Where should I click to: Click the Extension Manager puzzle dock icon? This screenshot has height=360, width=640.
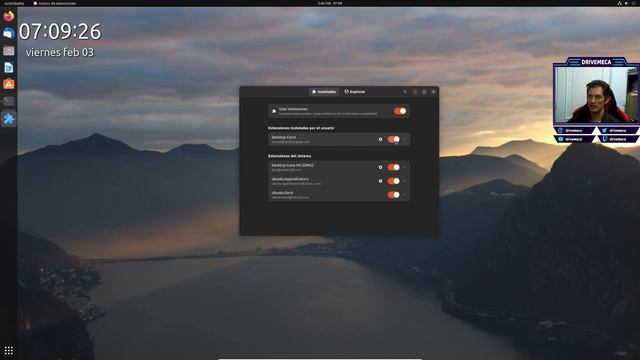pos(9,119)
